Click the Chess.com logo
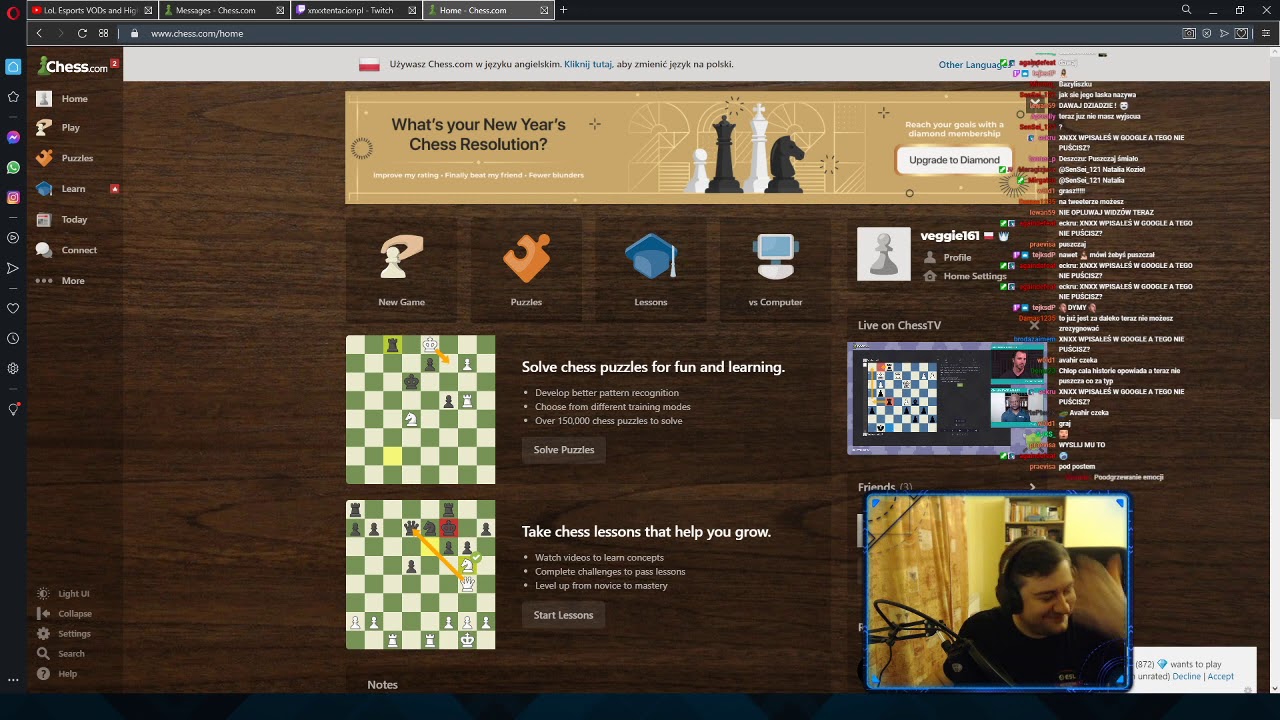Image resolution: width=1280 pixels, height=720 pixels. click(73, 67)
